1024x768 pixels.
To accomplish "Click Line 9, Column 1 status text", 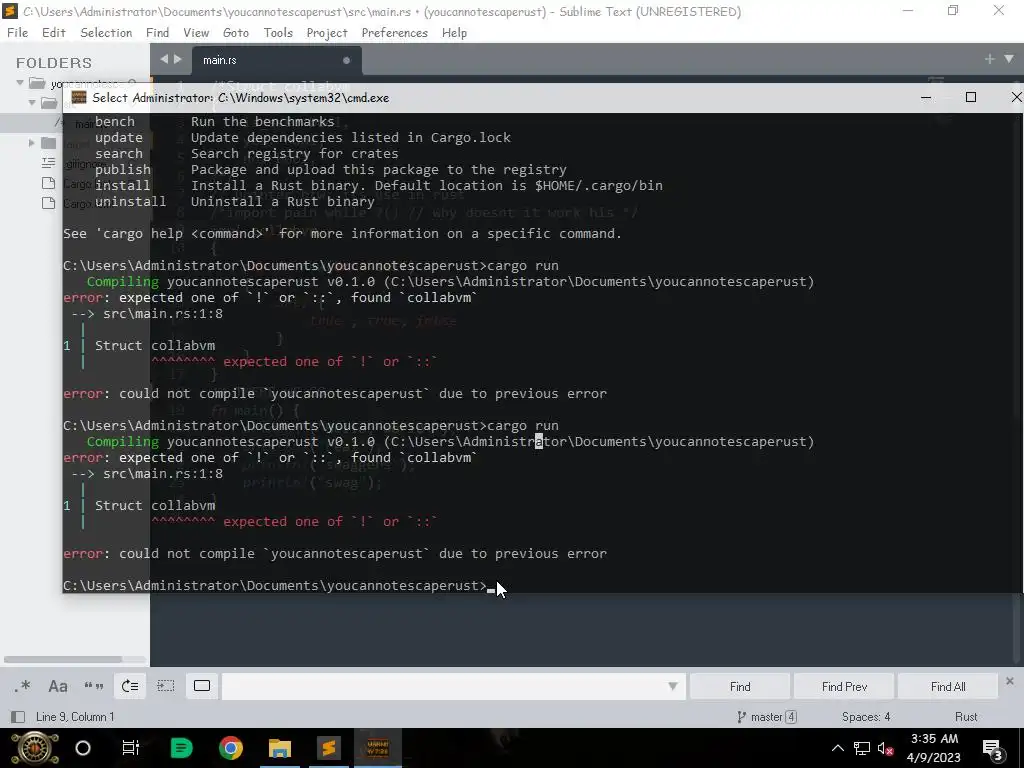I will 75,717.
